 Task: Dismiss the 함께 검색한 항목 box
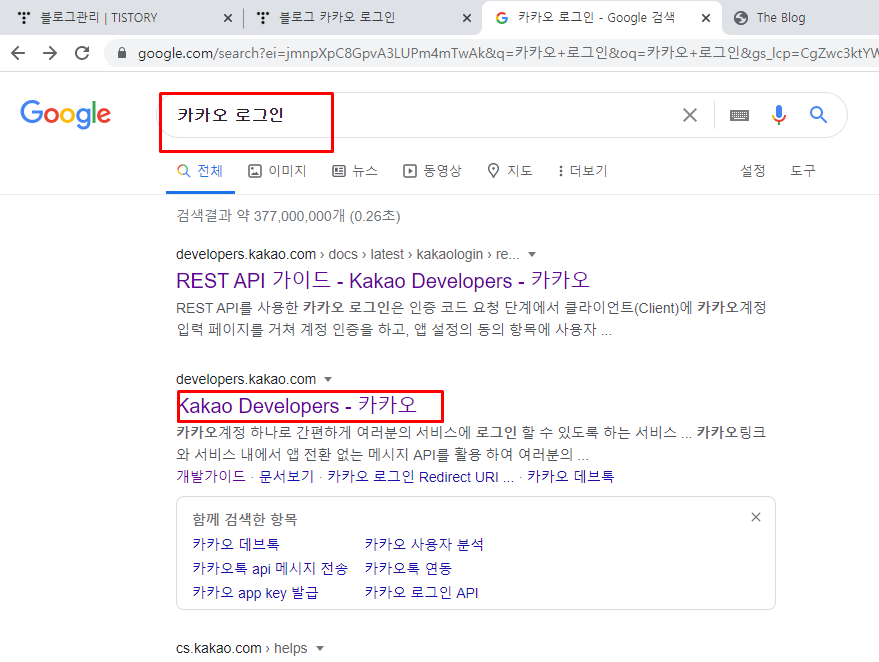(x=756, y=517)
